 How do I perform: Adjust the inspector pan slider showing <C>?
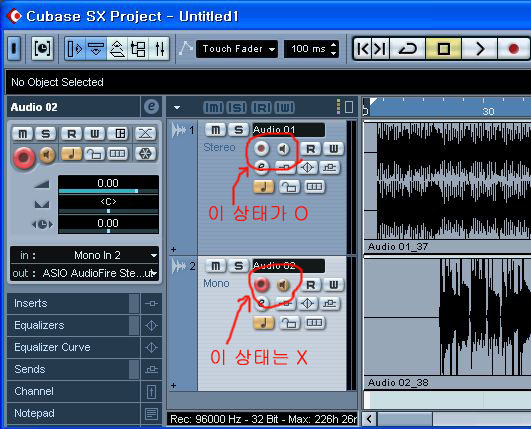pos(108,211)
